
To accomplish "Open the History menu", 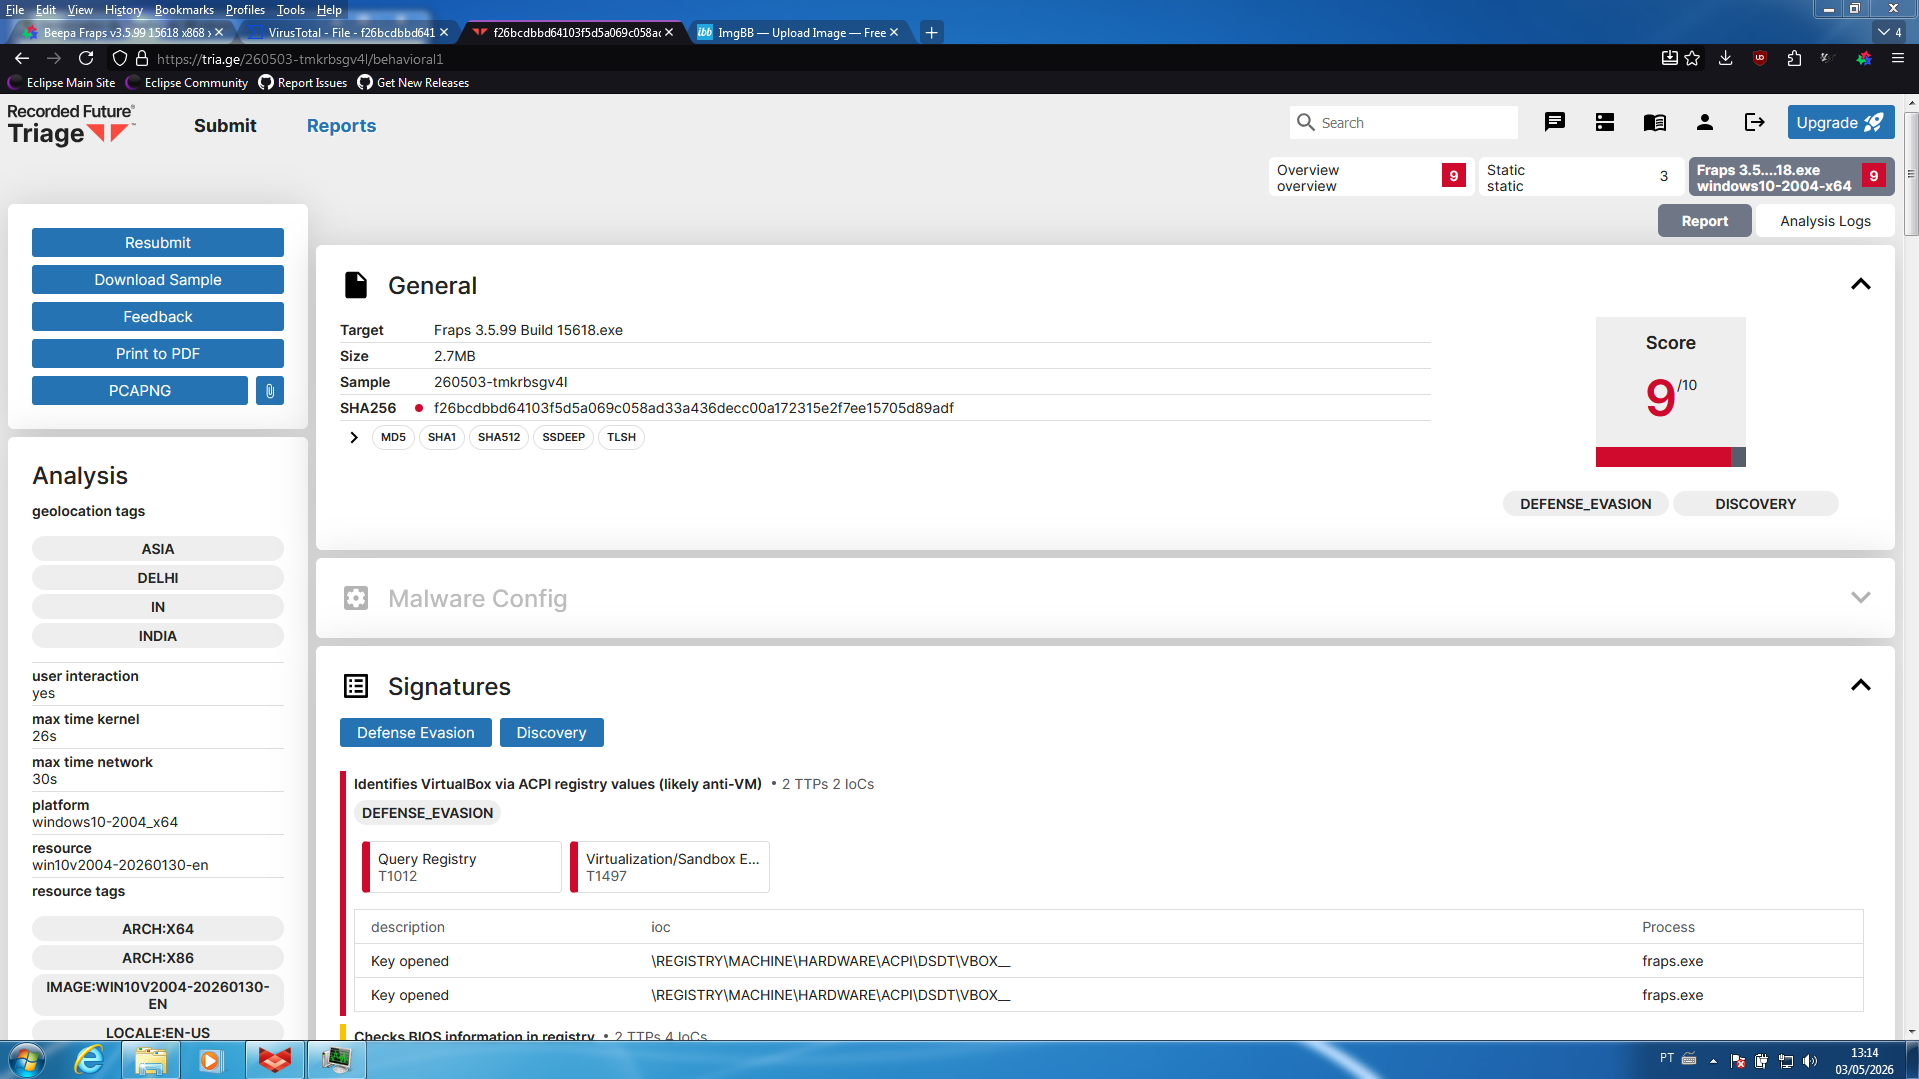I will click(124, 10).
